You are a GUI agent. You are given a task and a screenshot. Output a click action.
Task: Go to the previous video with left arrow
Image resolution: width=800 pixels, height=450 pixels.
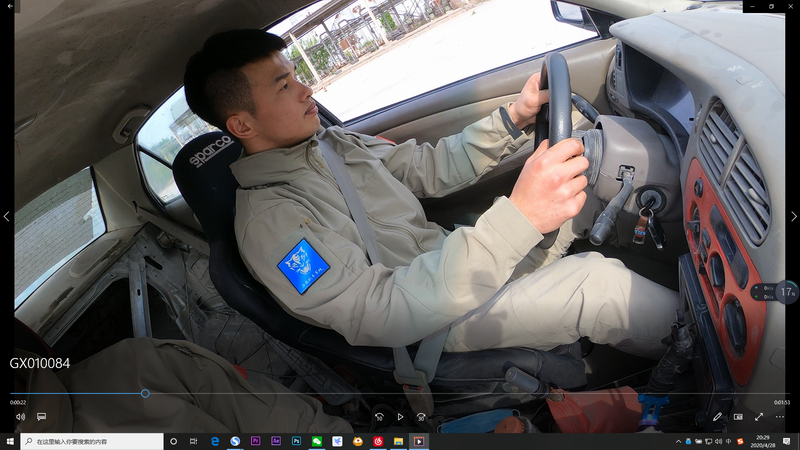(x=7, y=216)
